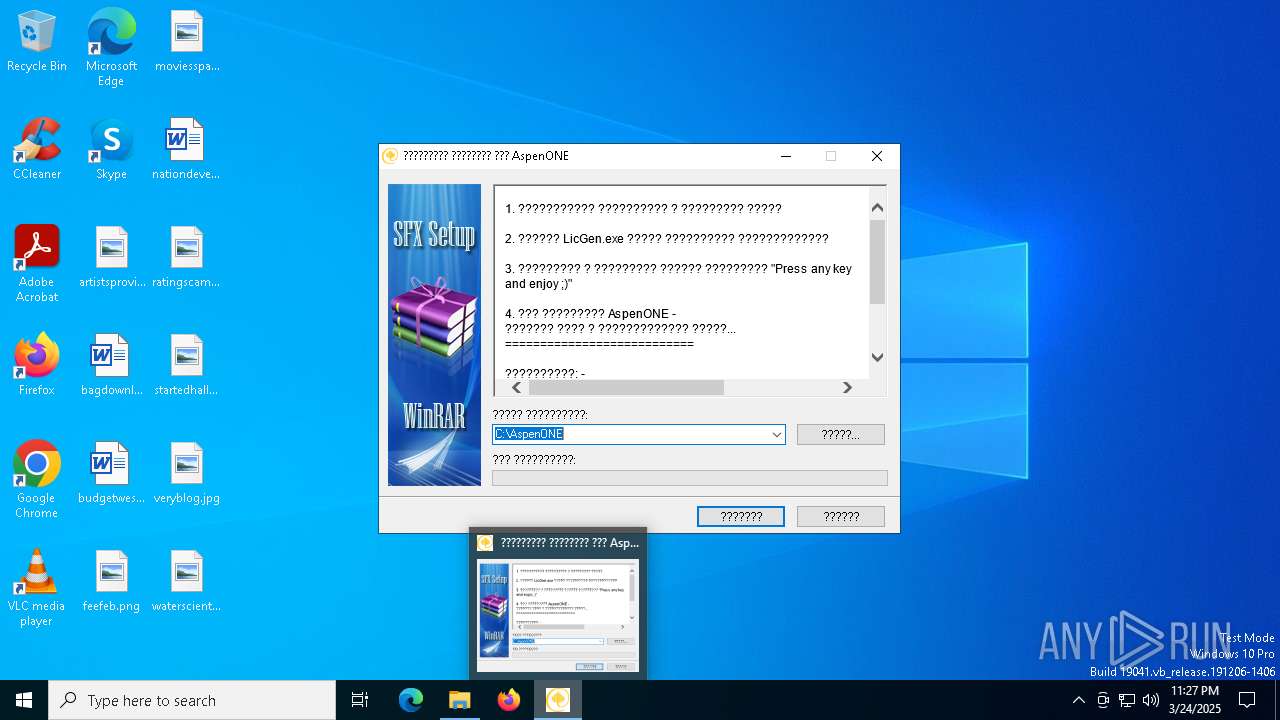Open the volume control tray icon

(x=1151, y=700)
